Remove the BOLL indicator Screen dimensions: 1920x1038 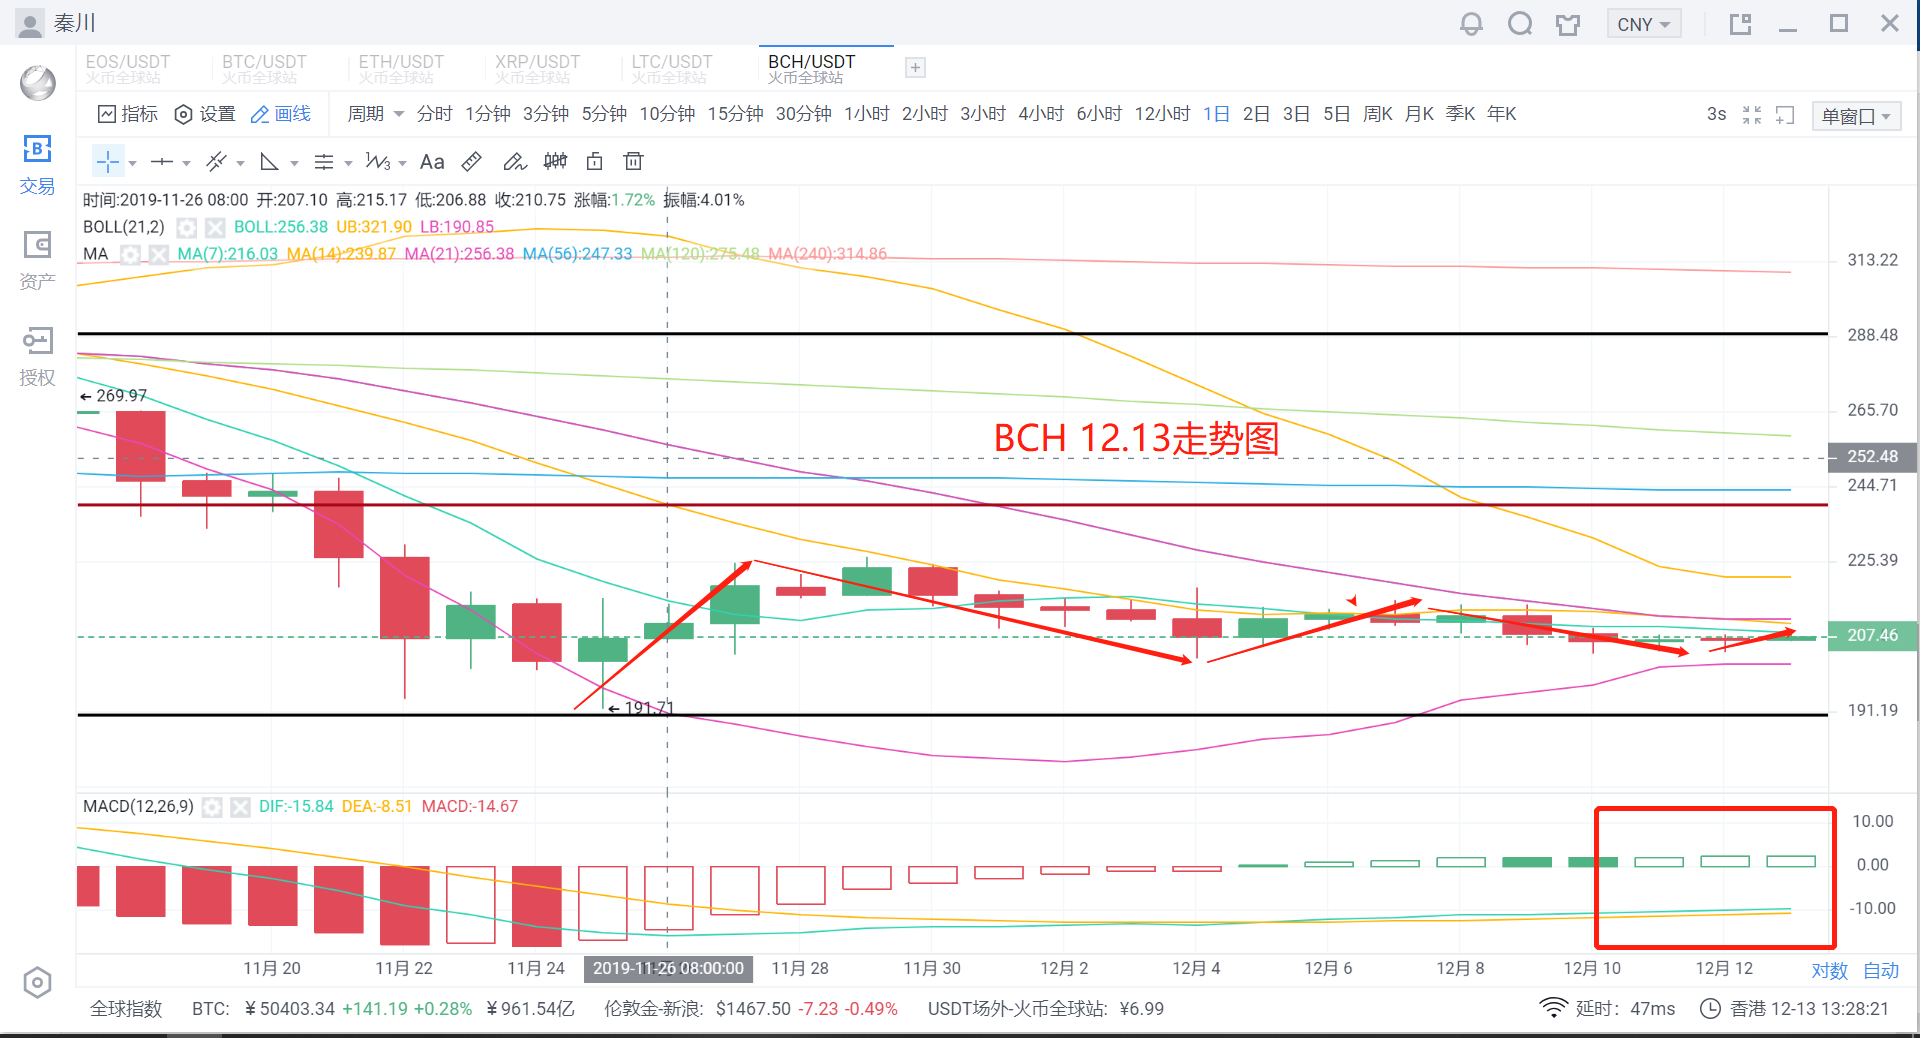click(215, 227)
